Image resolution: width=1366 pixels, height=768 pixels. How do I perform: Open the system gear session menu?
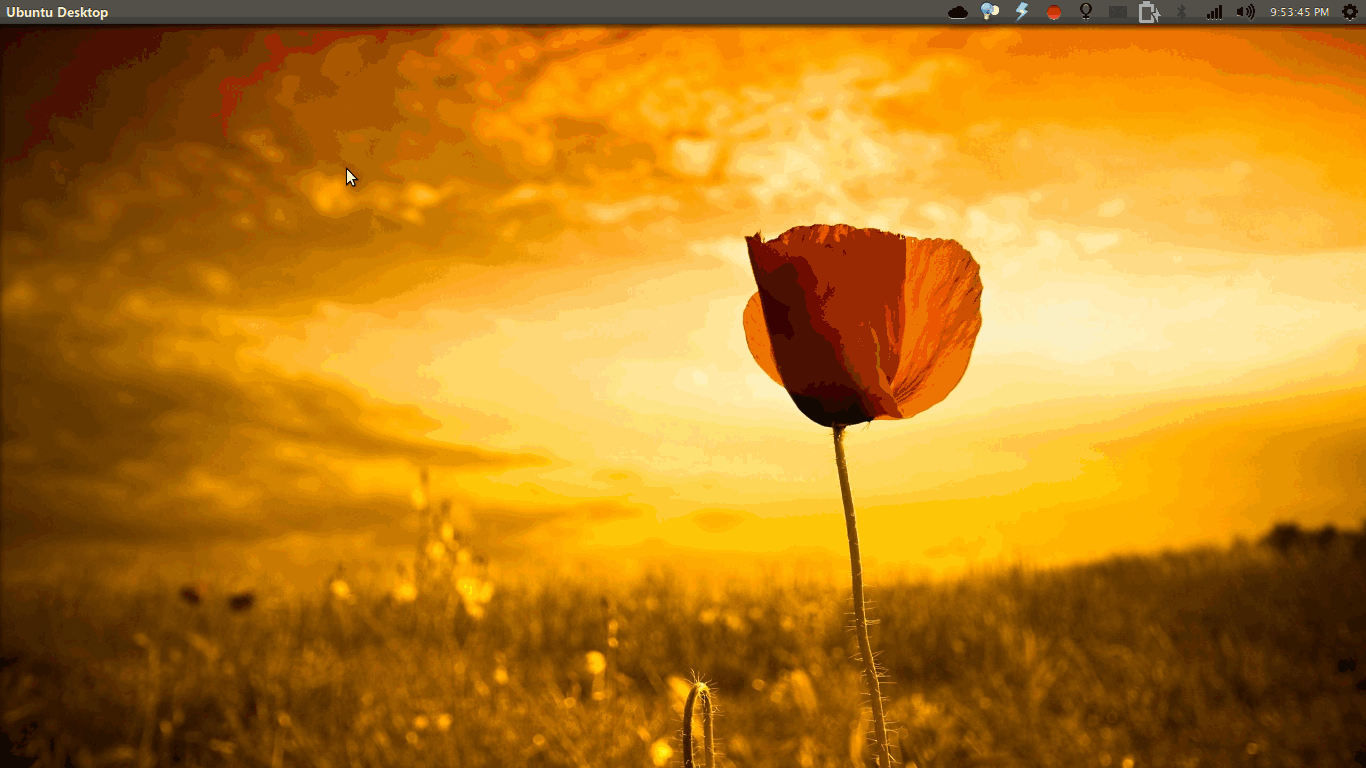(x=1350, y=12)
